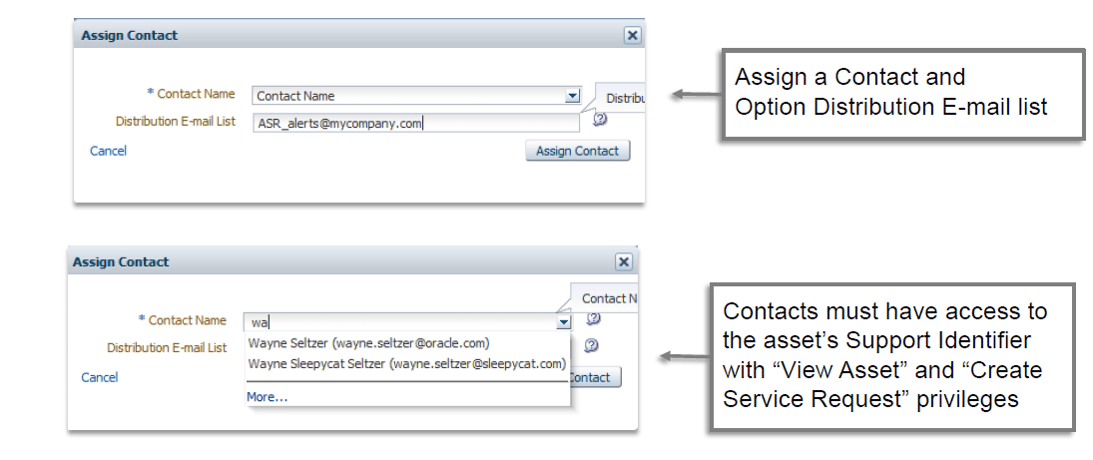Image resolution: width=1093 pixels, height=460 pixels.
Task: Click the 'Assign a Contact' annotation box
Action: 903,91
